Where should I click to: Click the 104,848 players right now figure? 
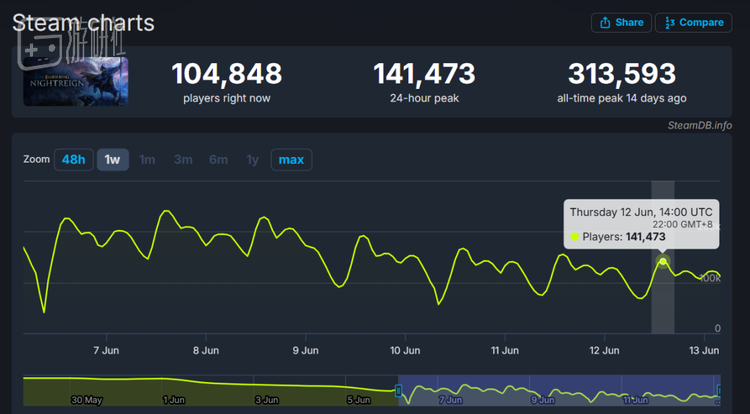227,74
